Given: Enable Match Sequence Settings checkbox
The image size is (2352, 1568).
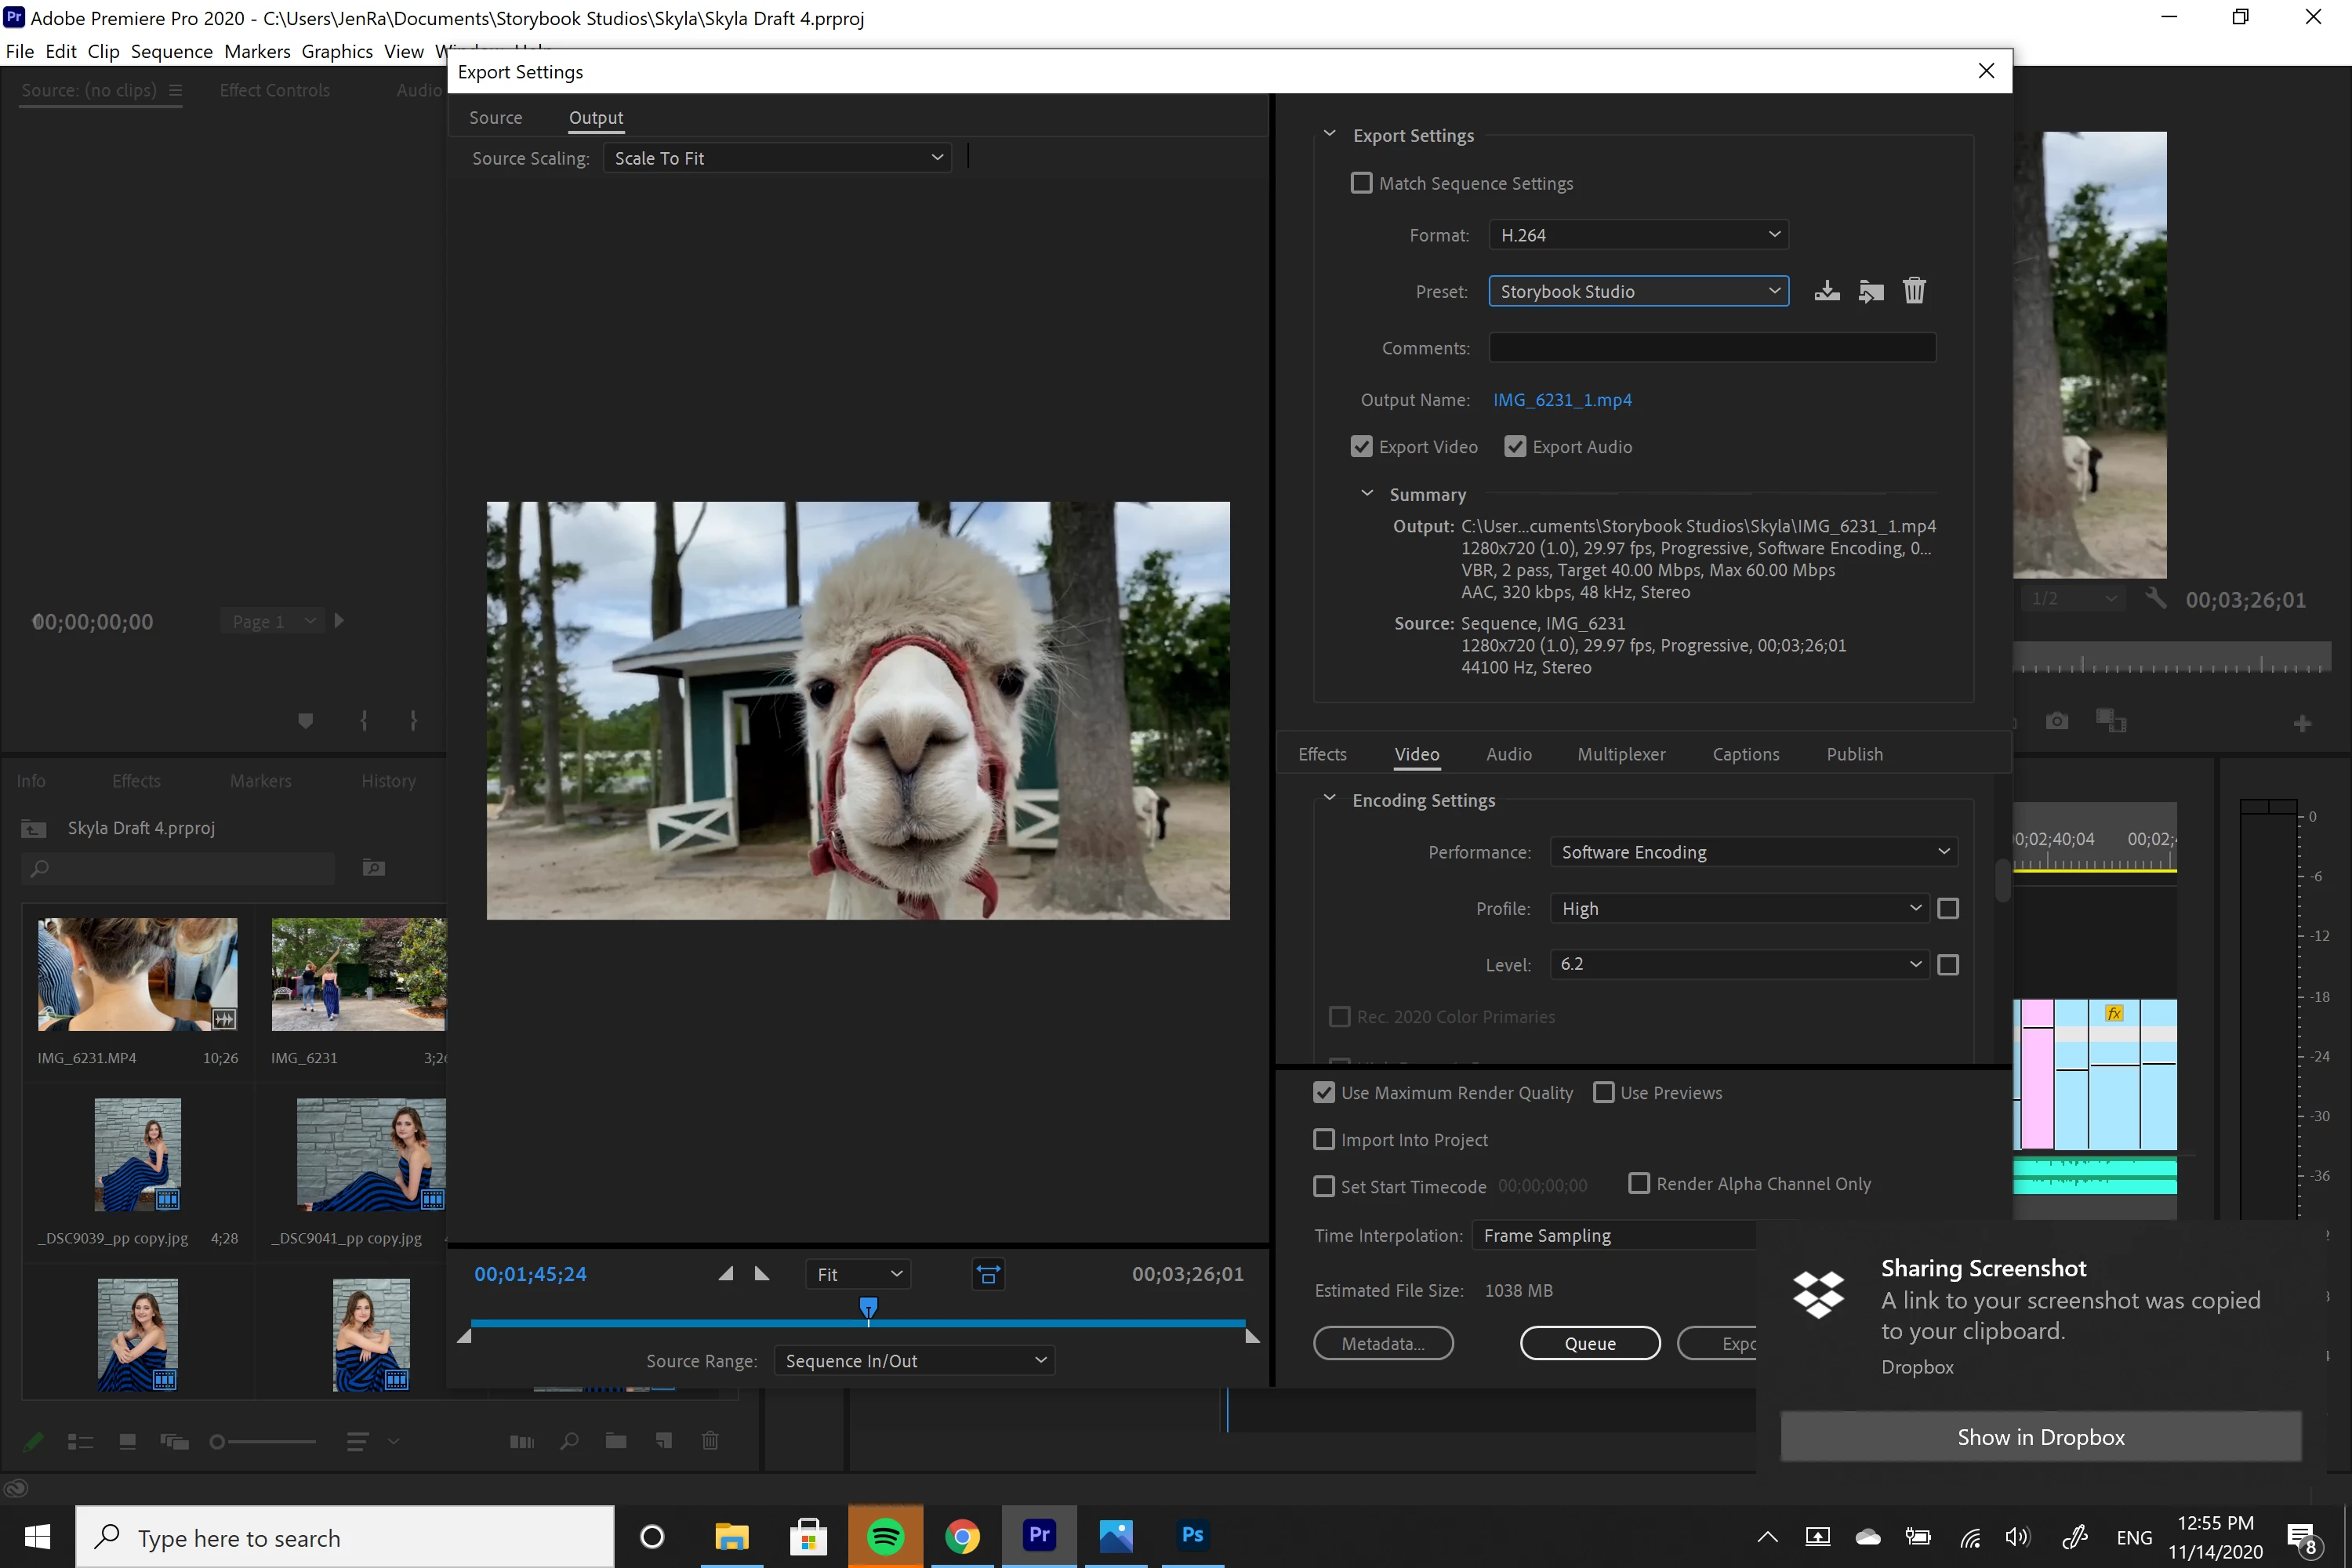Looking at the screenshot, I should point(1361,183).
